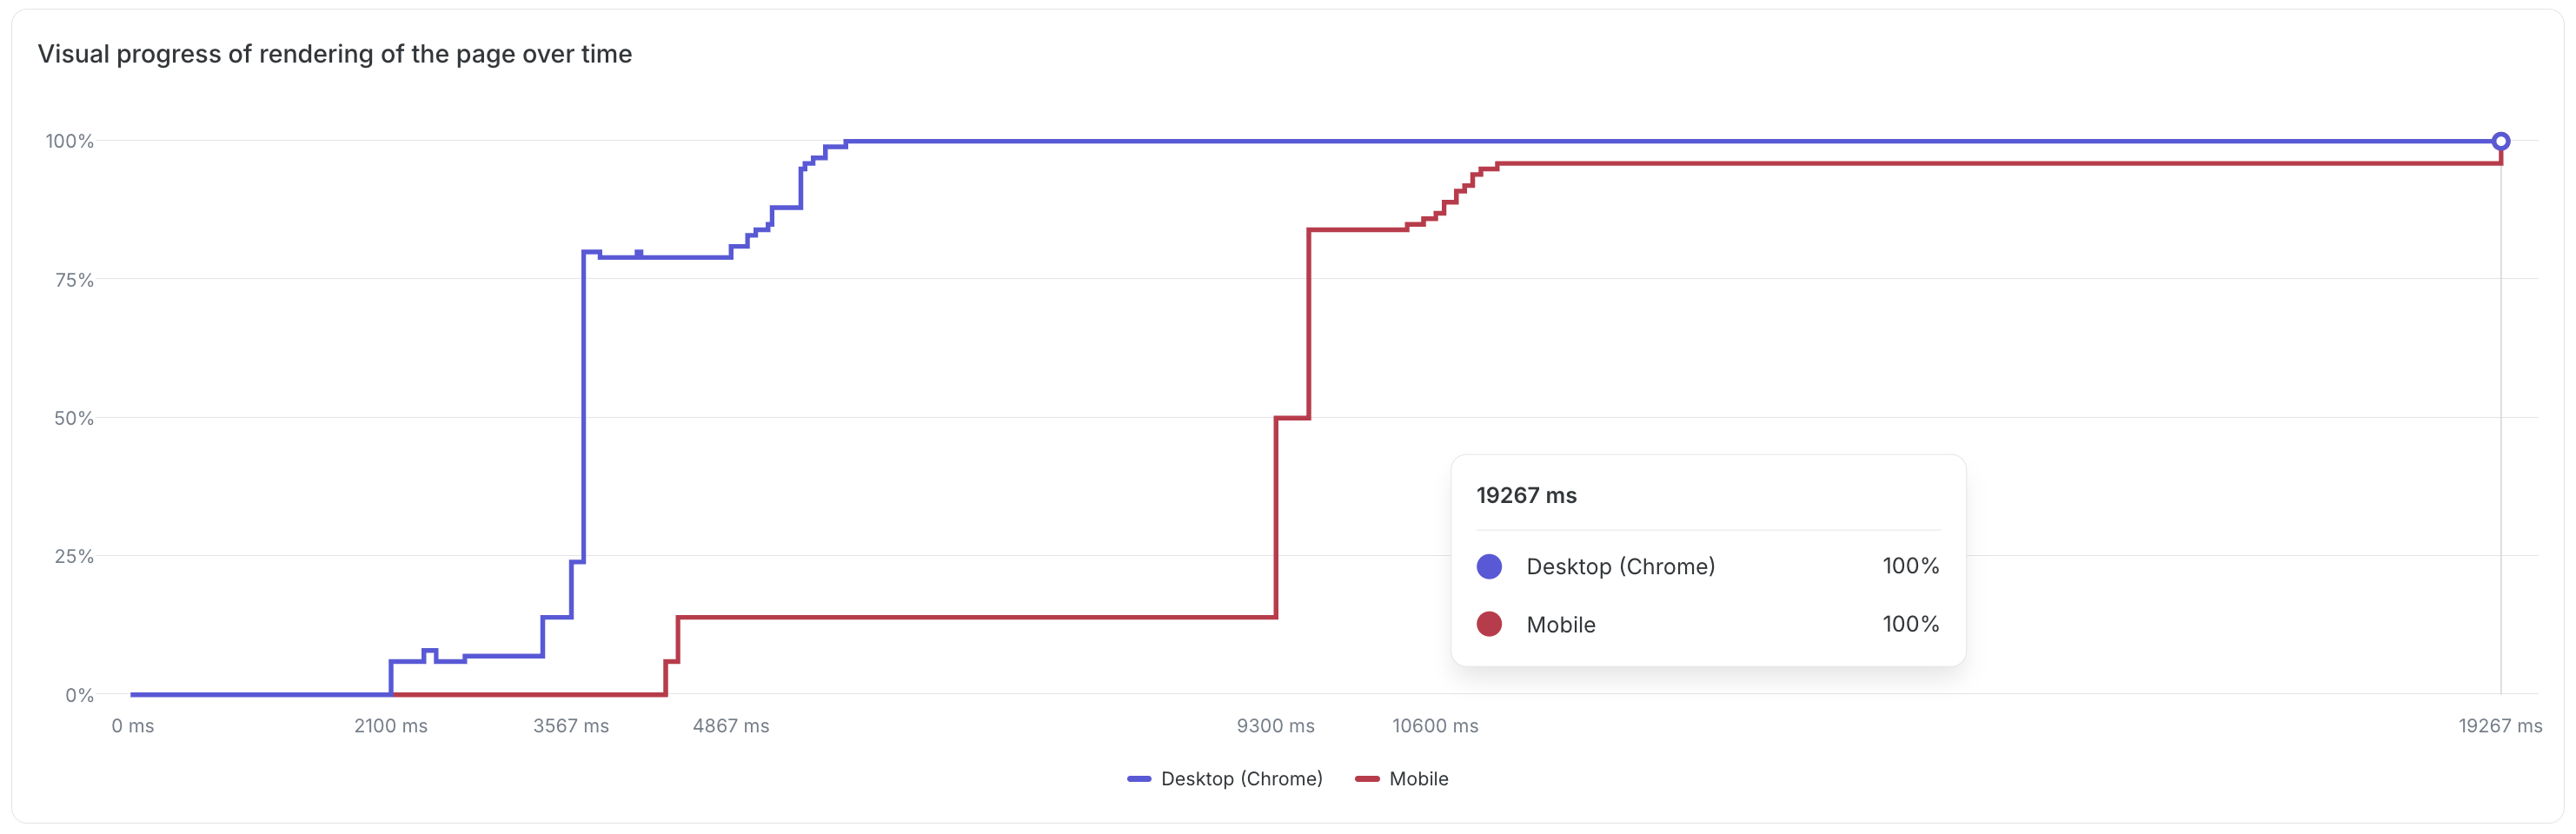
Task: Click the red legend line swatch
Action: coord(1367,779)
